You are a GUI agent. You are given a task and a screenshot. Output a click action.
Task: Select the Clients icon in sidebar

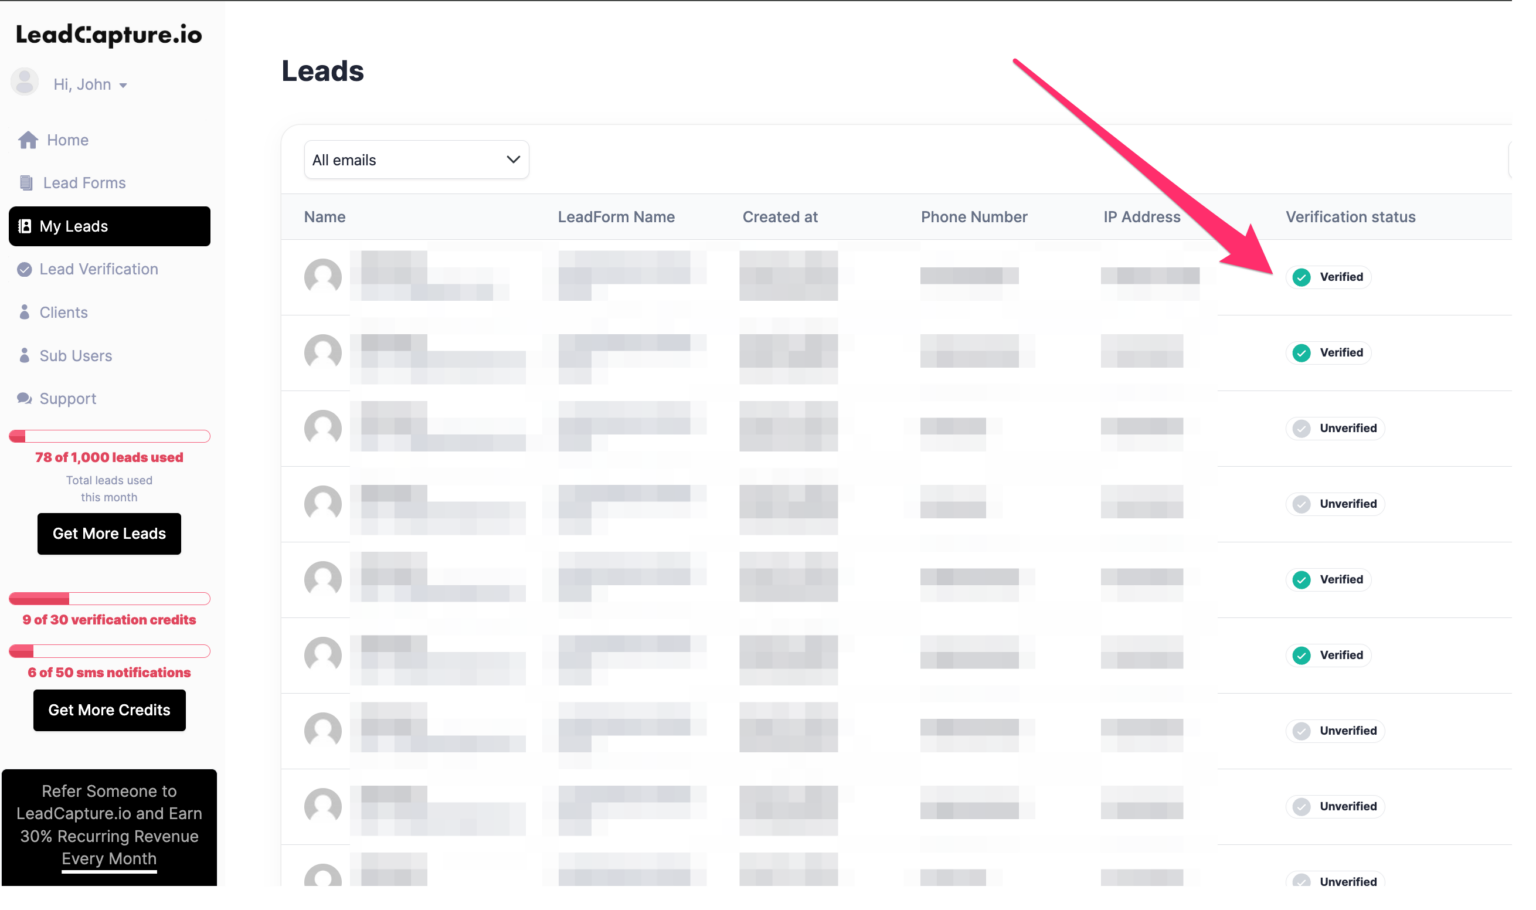[25, 312]
